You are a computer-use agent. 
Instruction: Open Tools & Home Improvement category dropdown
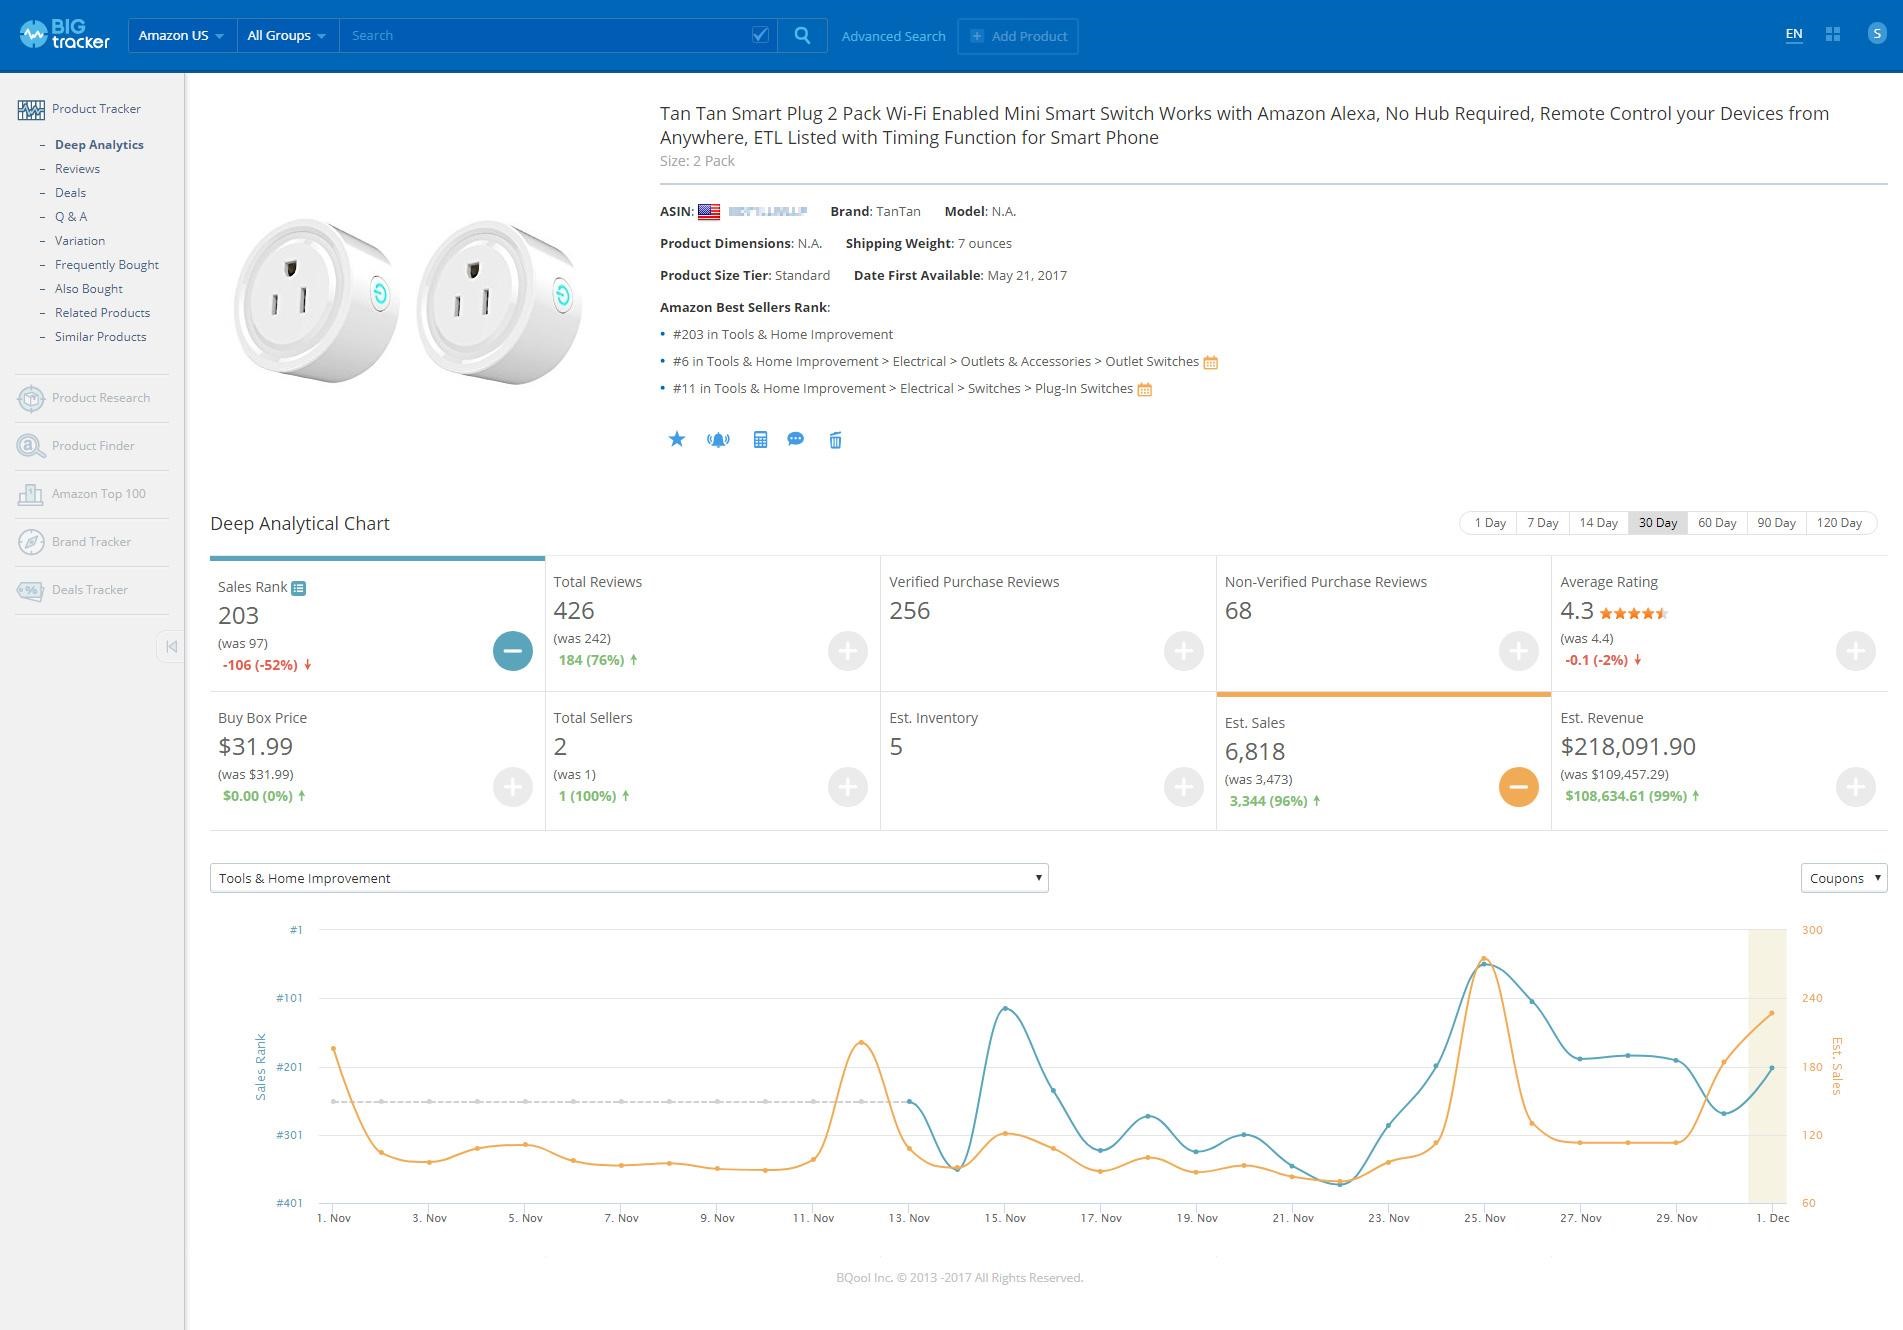(x=629, y=878)
